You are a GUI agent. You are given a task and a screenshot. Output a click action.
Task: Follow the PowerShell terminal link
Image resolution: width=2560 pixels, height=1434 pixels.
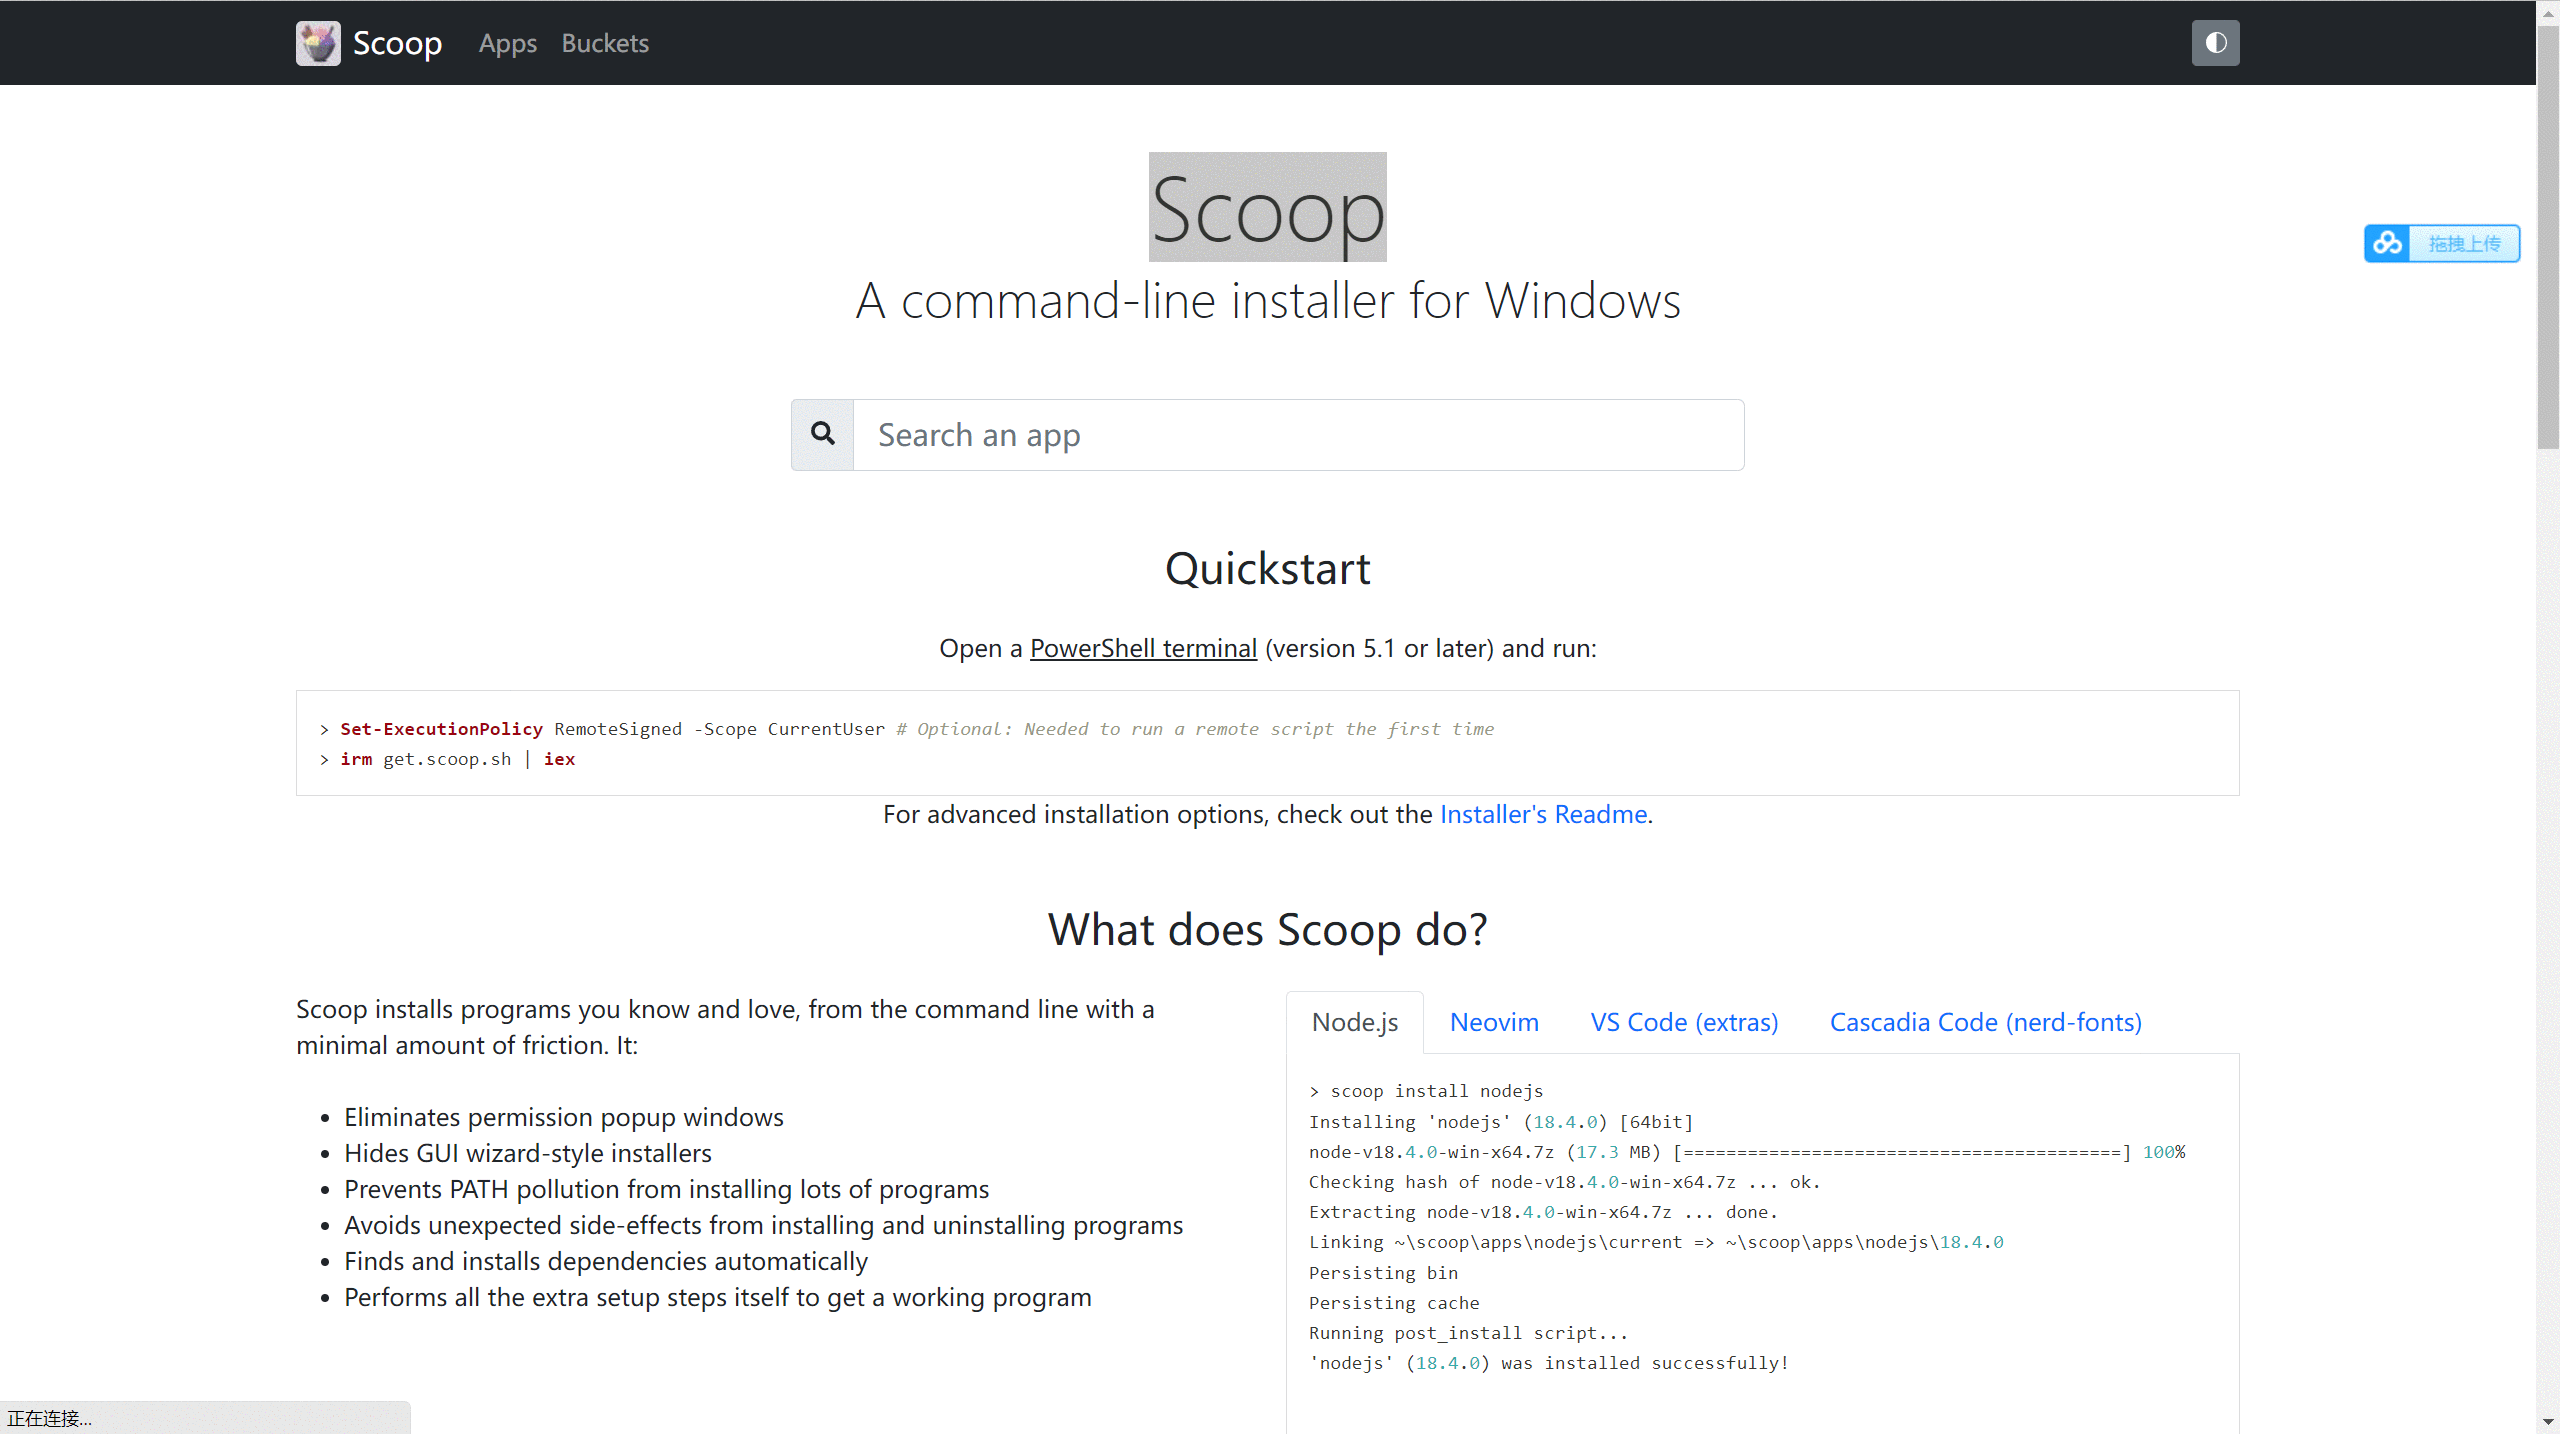pyautogui.click(x=1143, y=648)
